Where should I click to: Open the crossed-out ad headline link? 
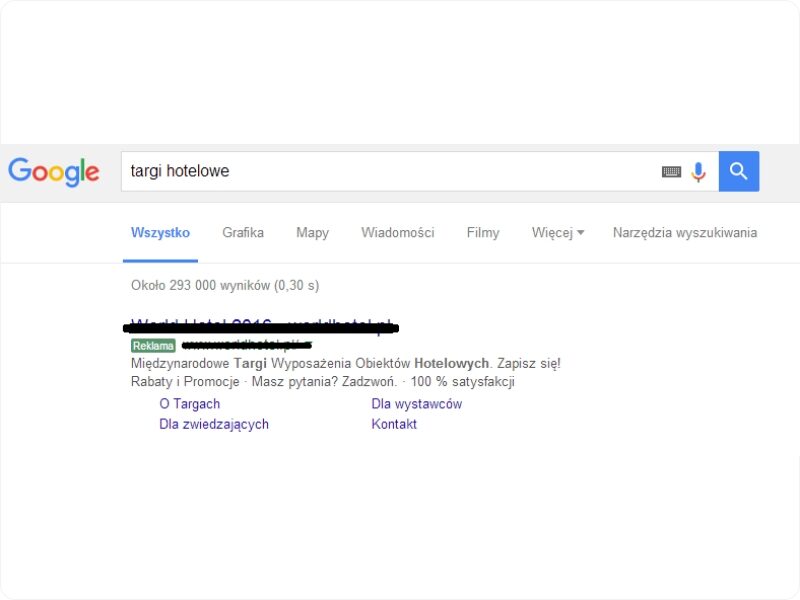click(x=264, y=326)
